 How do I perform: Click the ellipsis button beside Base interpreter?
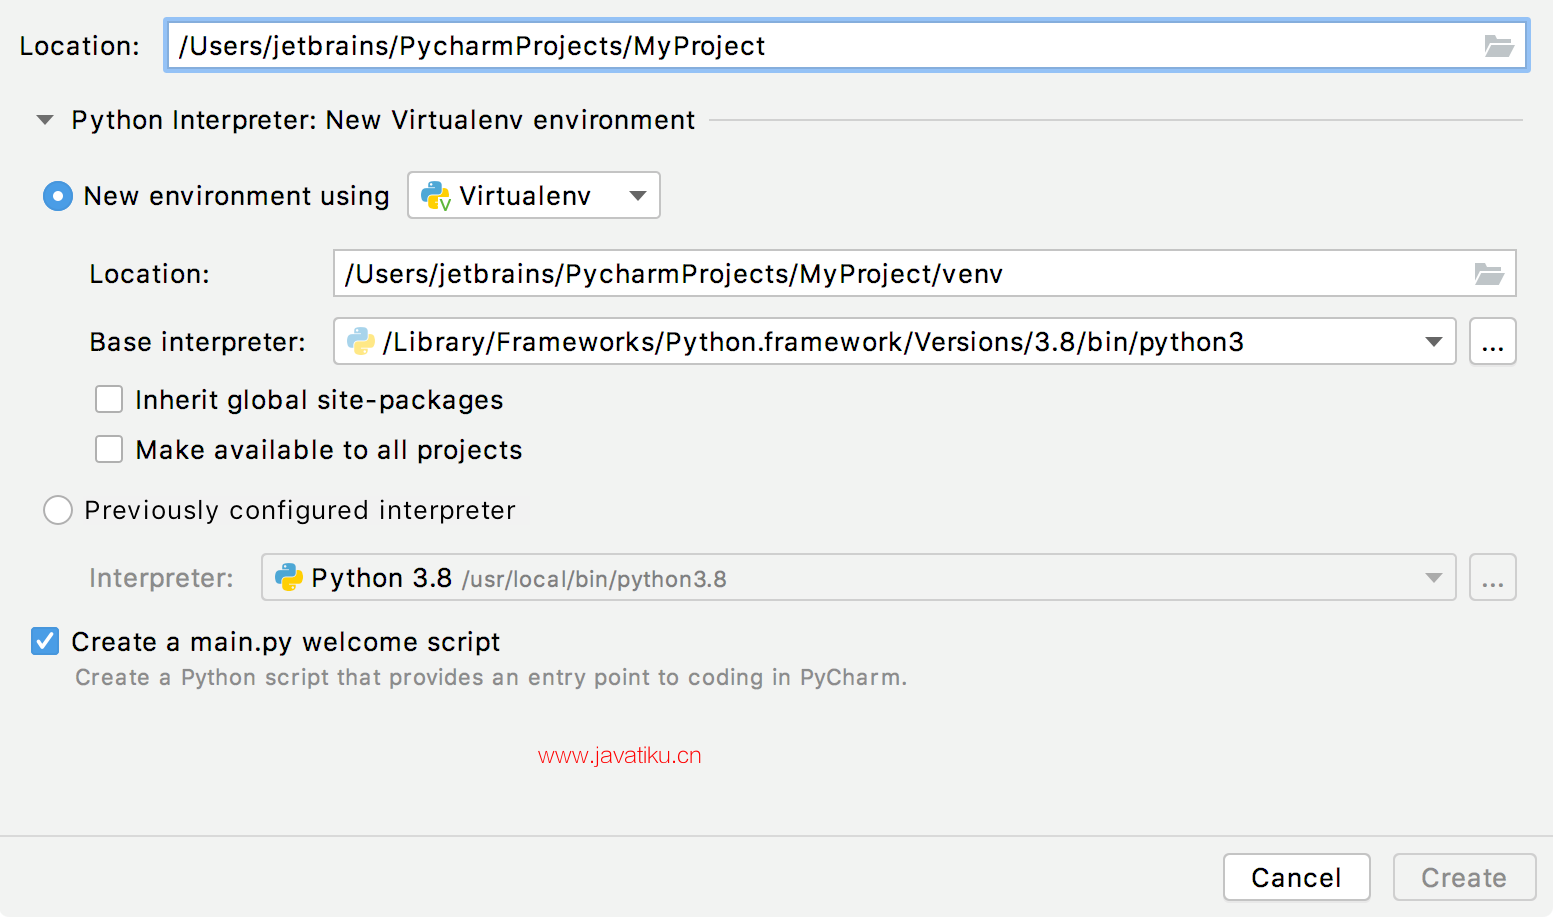[1493, 342]
